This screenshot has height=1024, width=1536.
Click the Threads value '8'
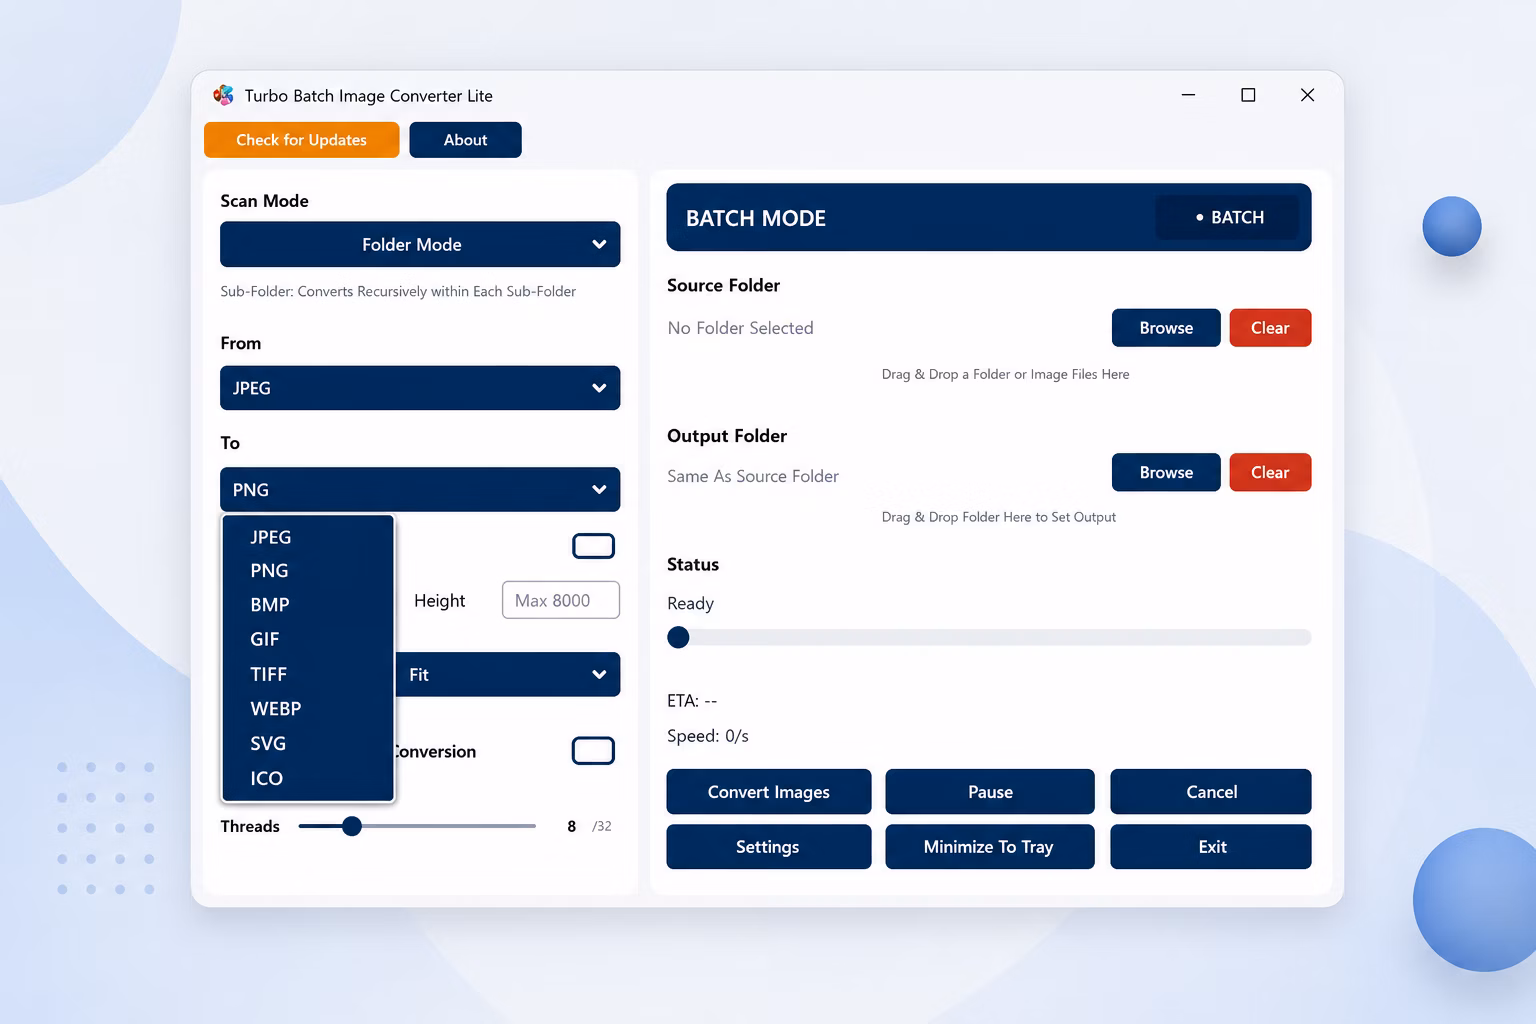[571, 826]
